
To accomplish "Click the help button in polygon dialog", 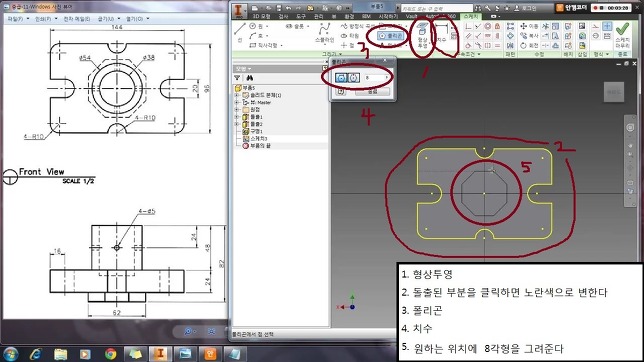I will (340, 92).
